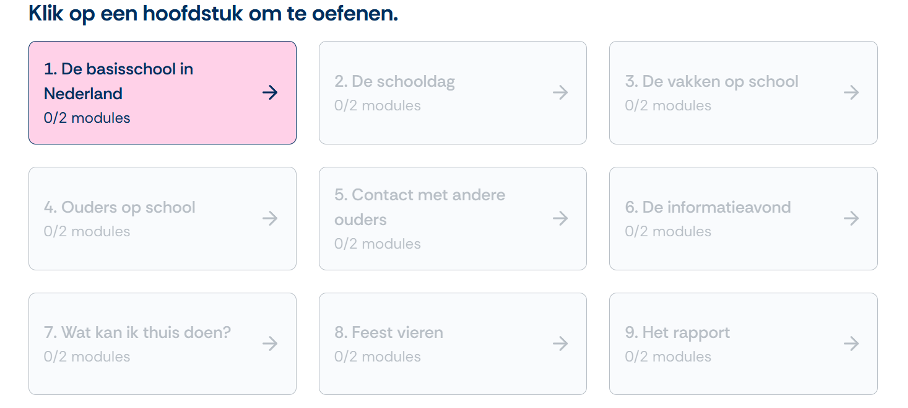The height and width of the screenshot is (408, 908).
Task: Open the Het rapport chapter title
Action: click(x=677, y=332)
